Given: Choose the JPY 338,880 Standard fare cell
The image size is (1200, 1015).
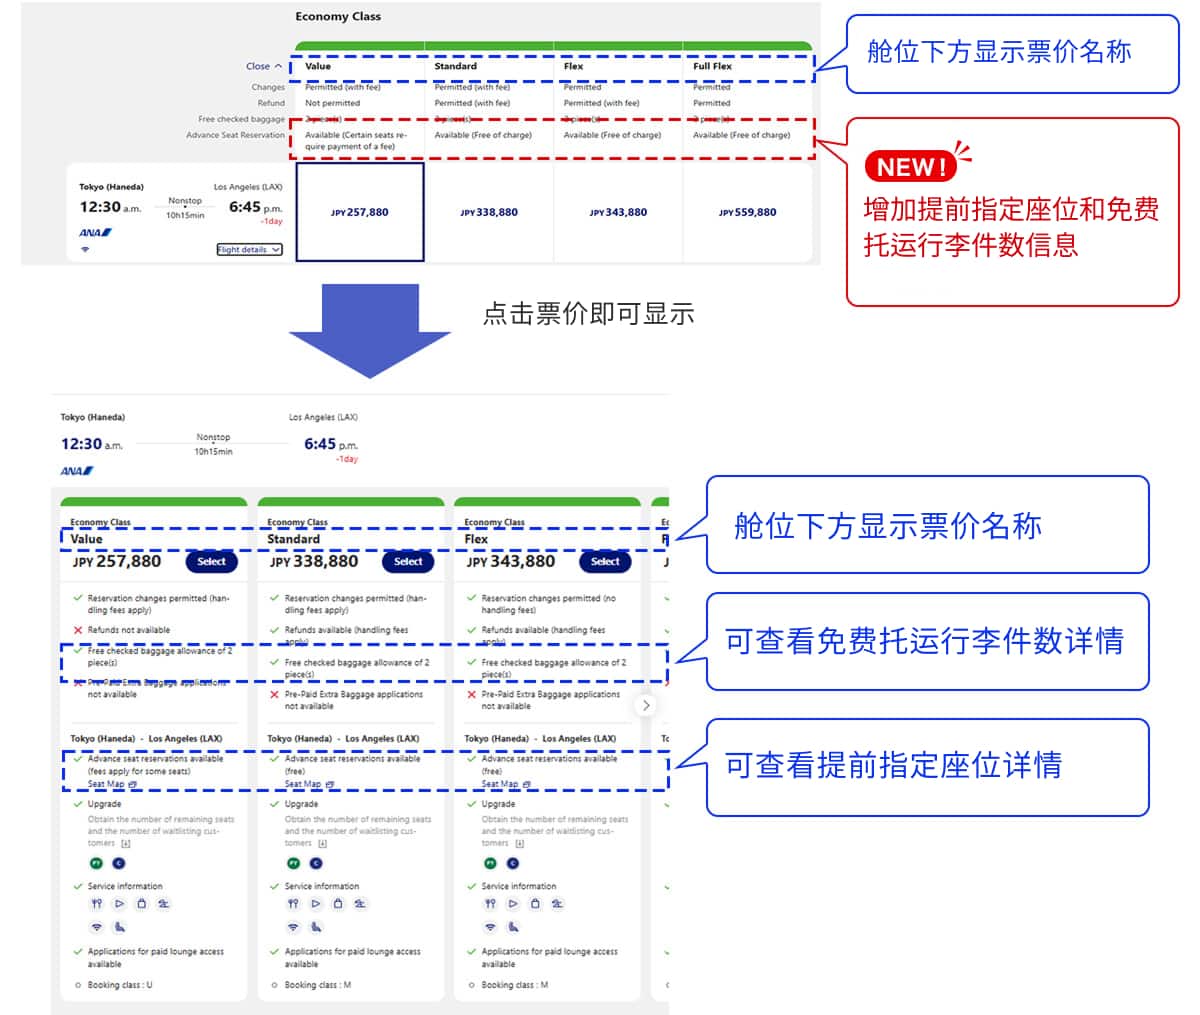Looking at the screenshot, I should coord(489,212).
